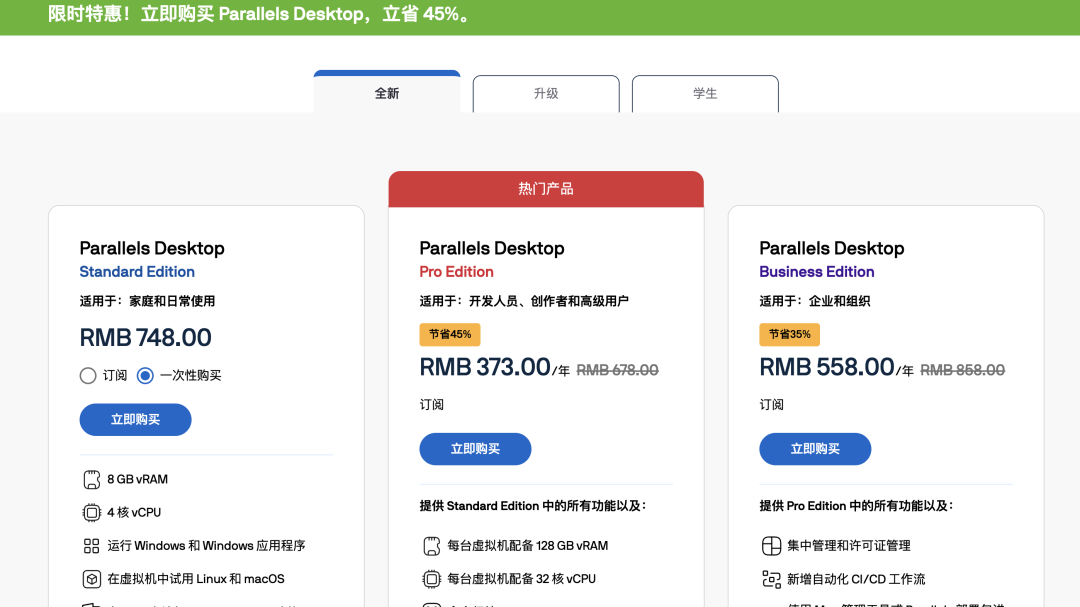Open the 学生 tab
This screenshot has width=1080, height=607.
tap(705, 94)
